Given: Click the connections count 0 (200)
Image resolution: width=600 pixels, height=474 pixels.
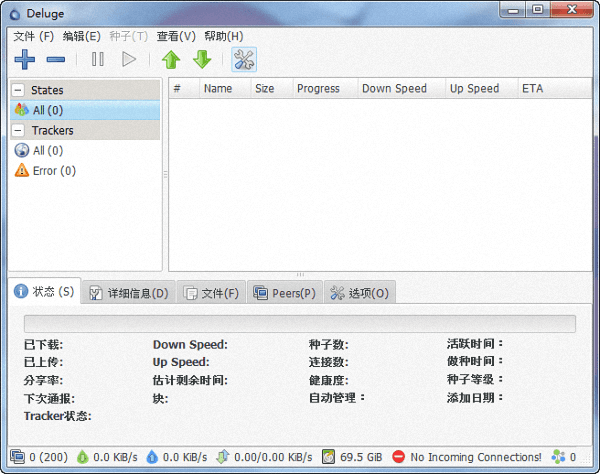Looking at the screenshot, I should click(x=48, y=457).
